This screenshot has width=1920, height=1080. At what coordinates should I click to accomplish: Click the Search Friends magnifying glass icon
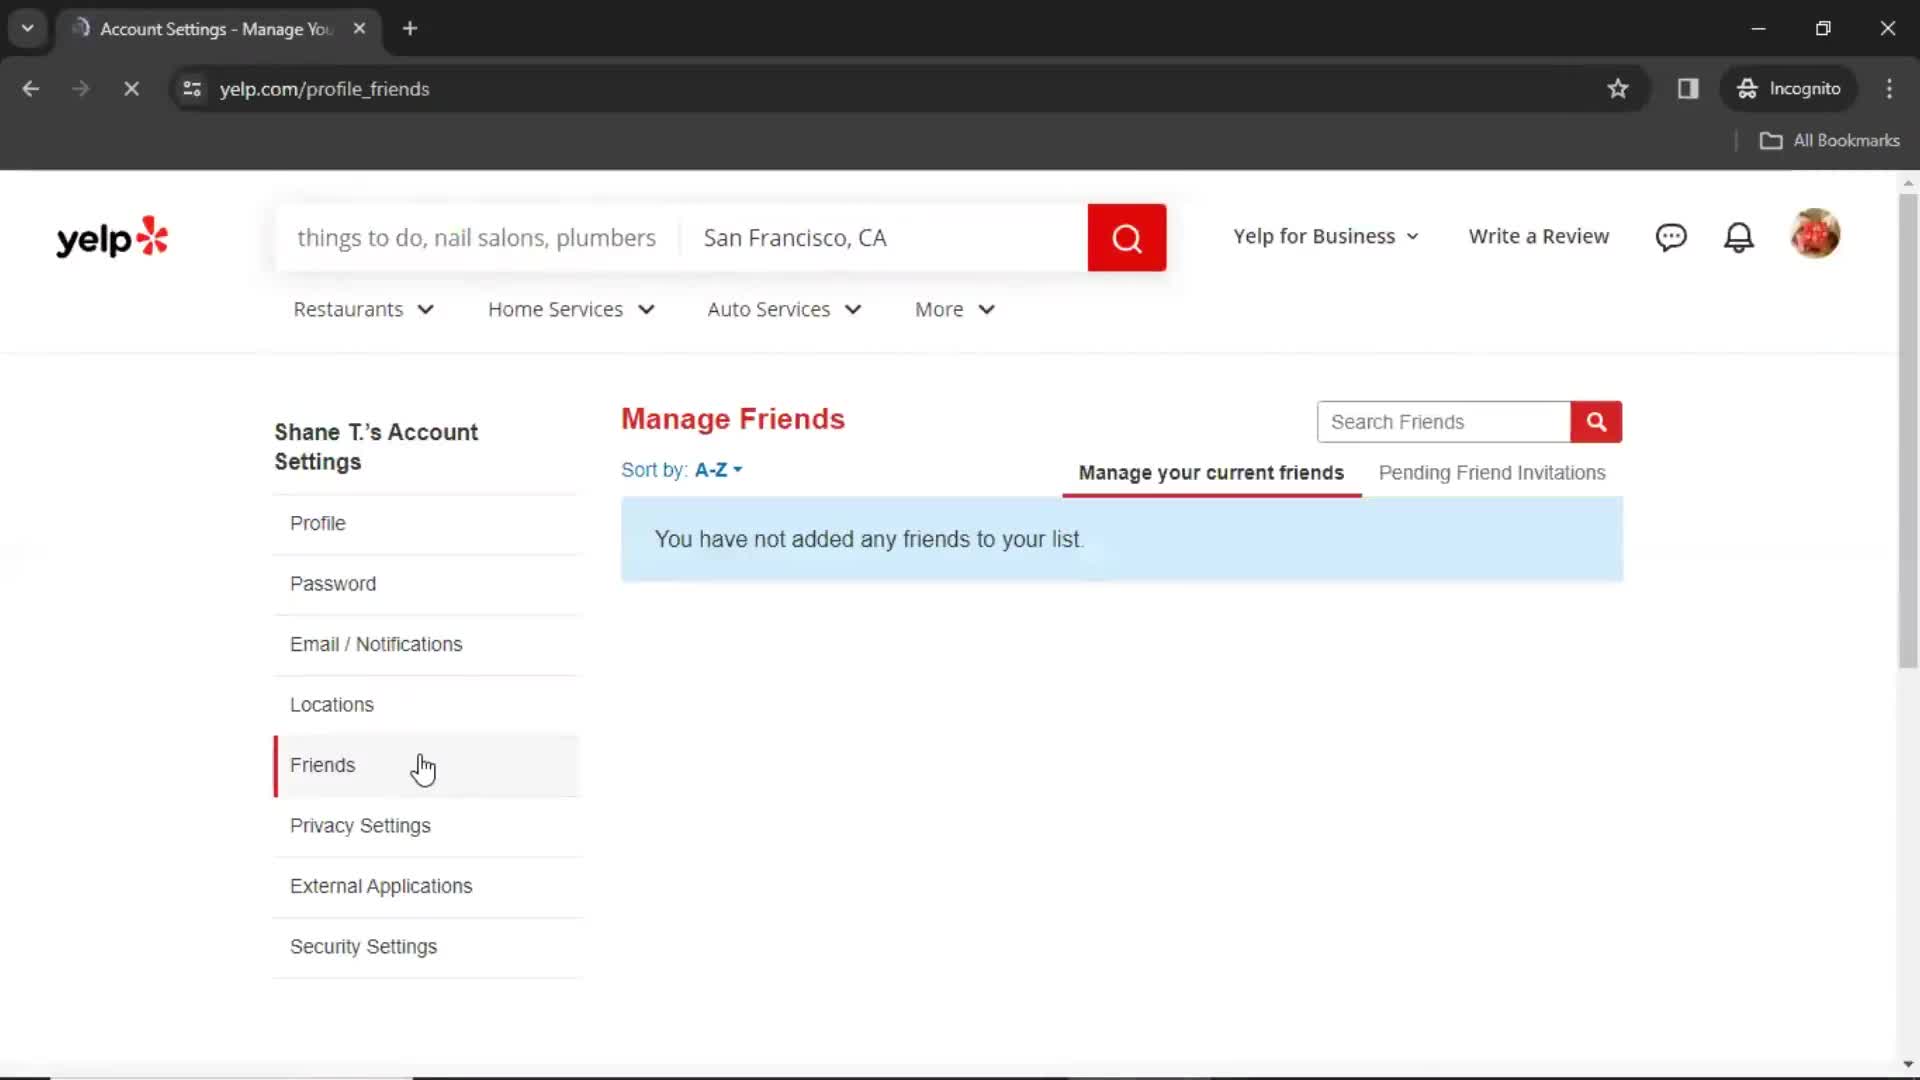pos(1597,421)
